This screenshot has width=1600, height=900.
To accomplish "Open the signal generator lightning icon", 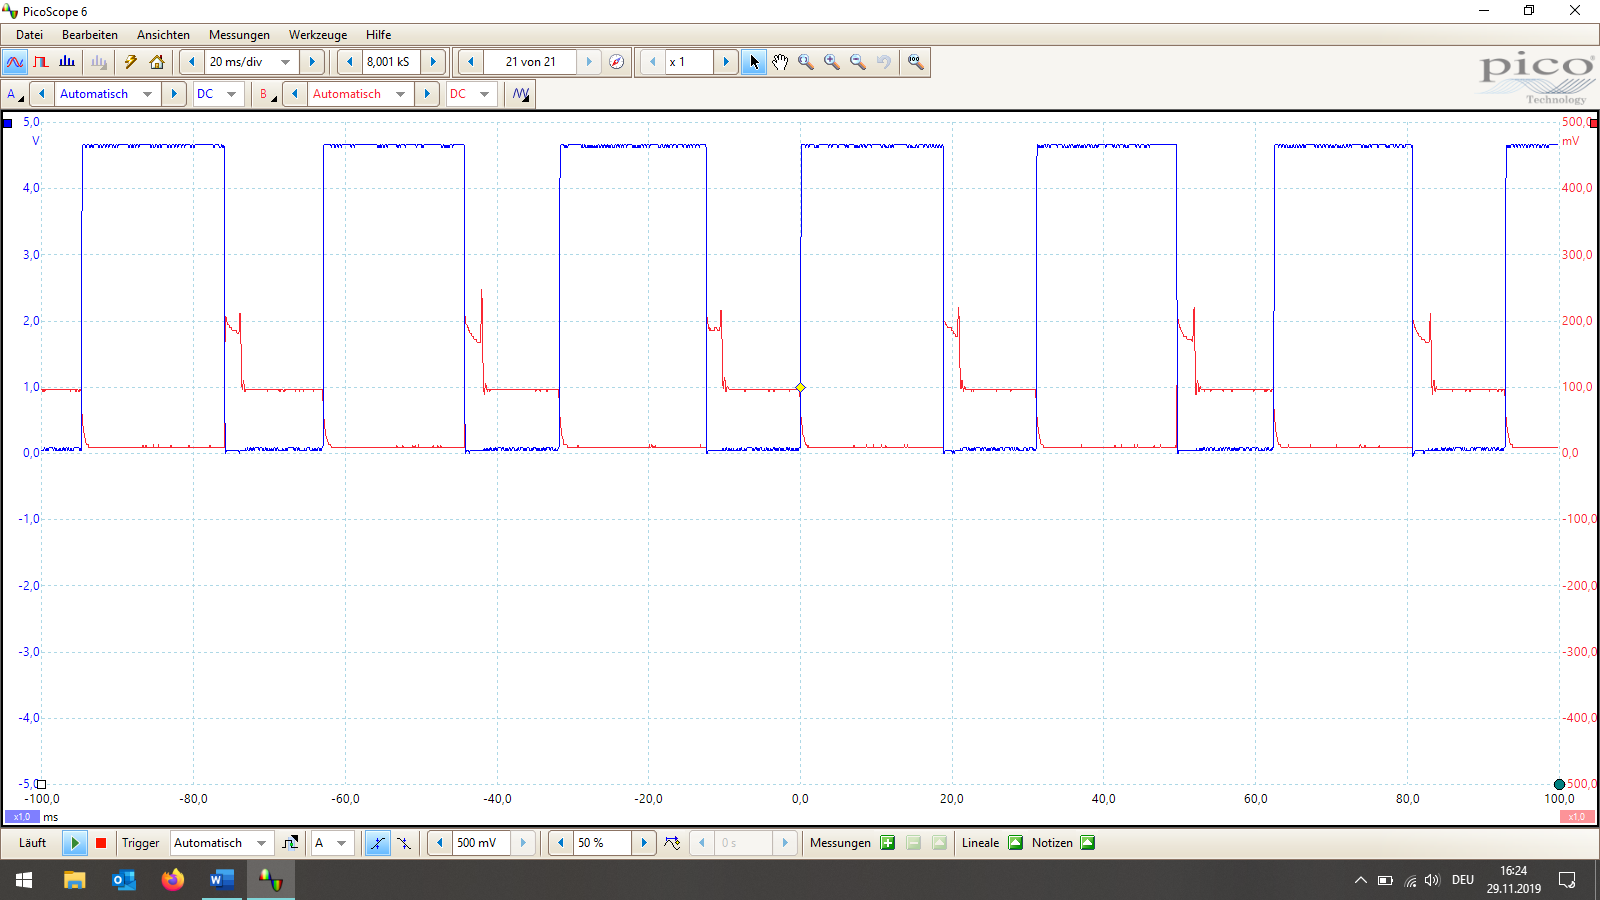I will [131, 62].
